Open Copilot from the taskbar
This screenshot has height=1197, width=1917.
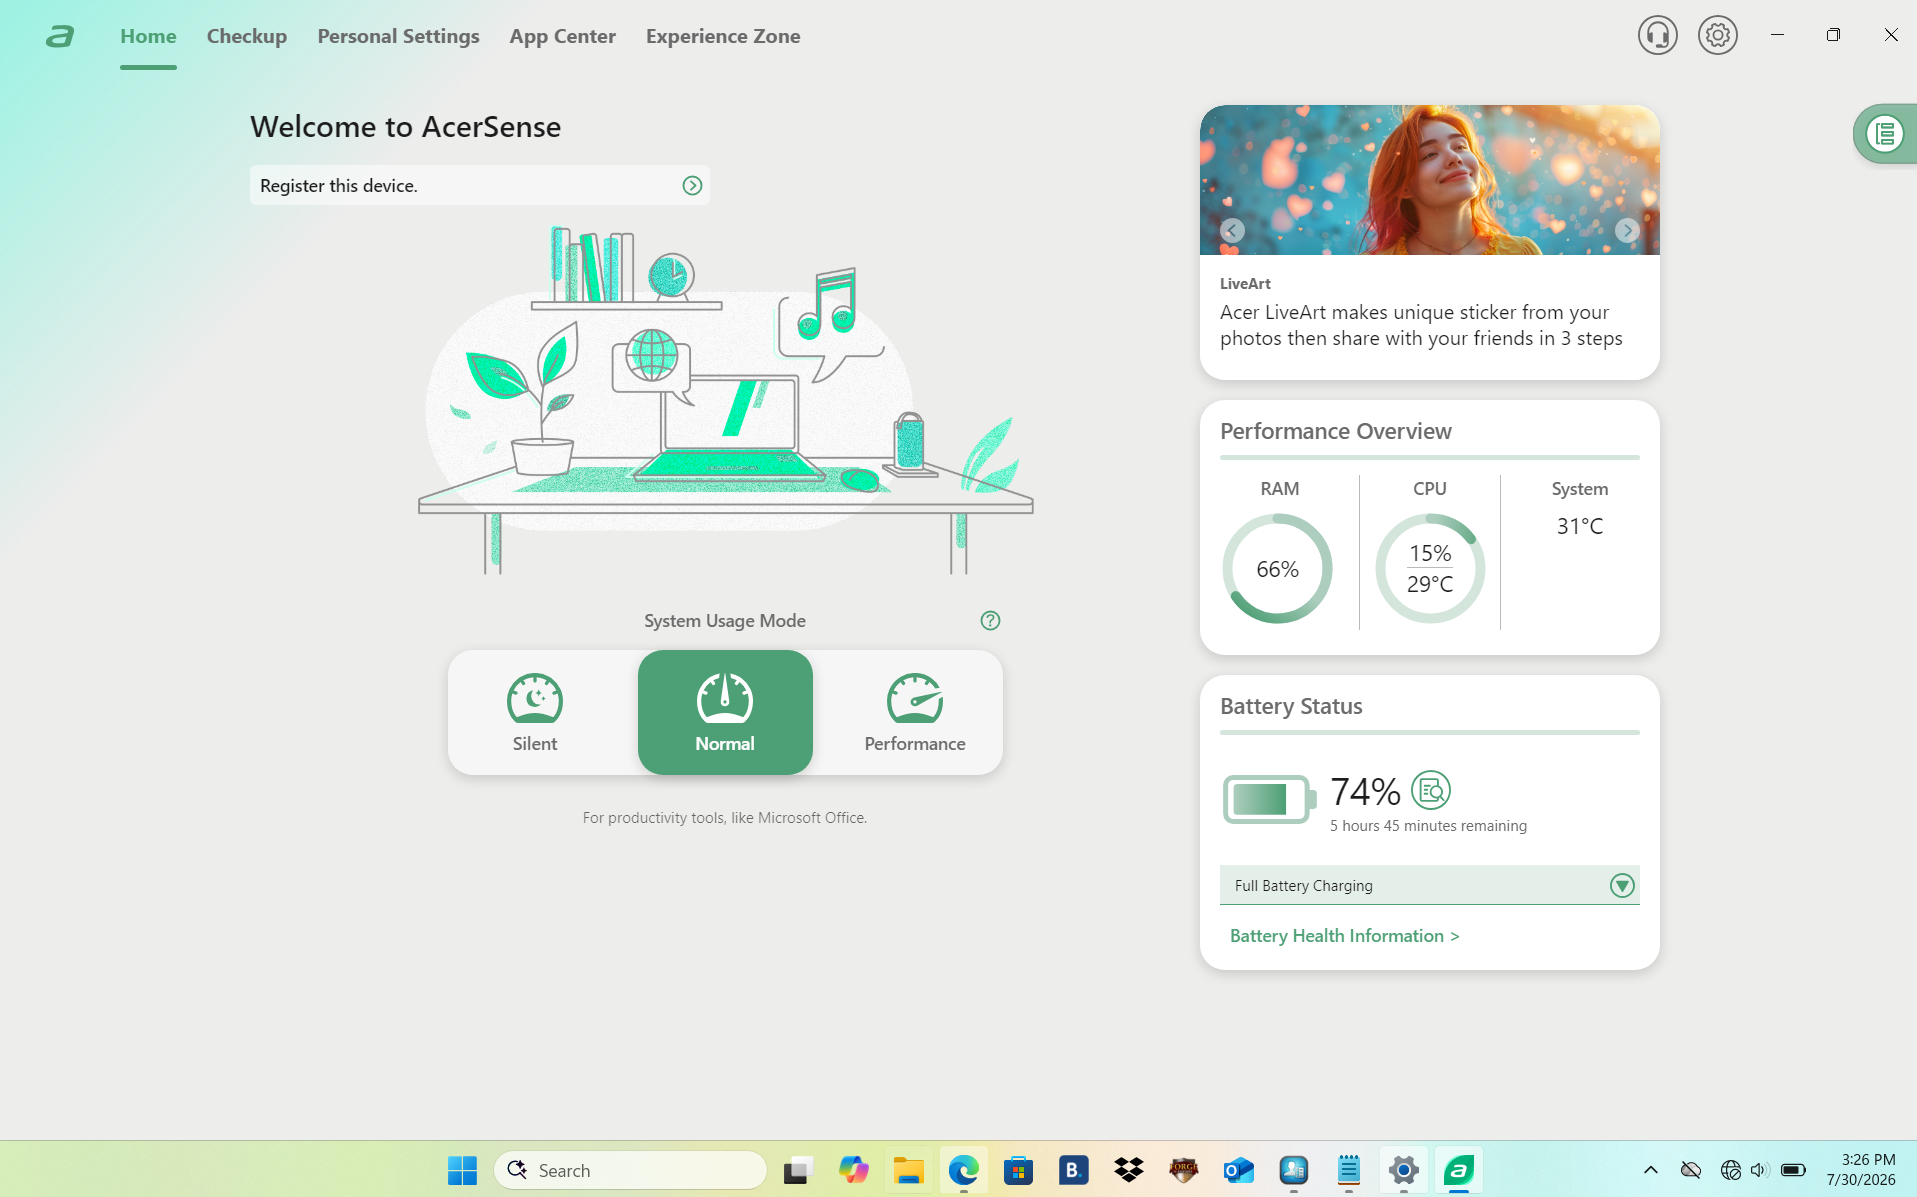point(853,1169)
